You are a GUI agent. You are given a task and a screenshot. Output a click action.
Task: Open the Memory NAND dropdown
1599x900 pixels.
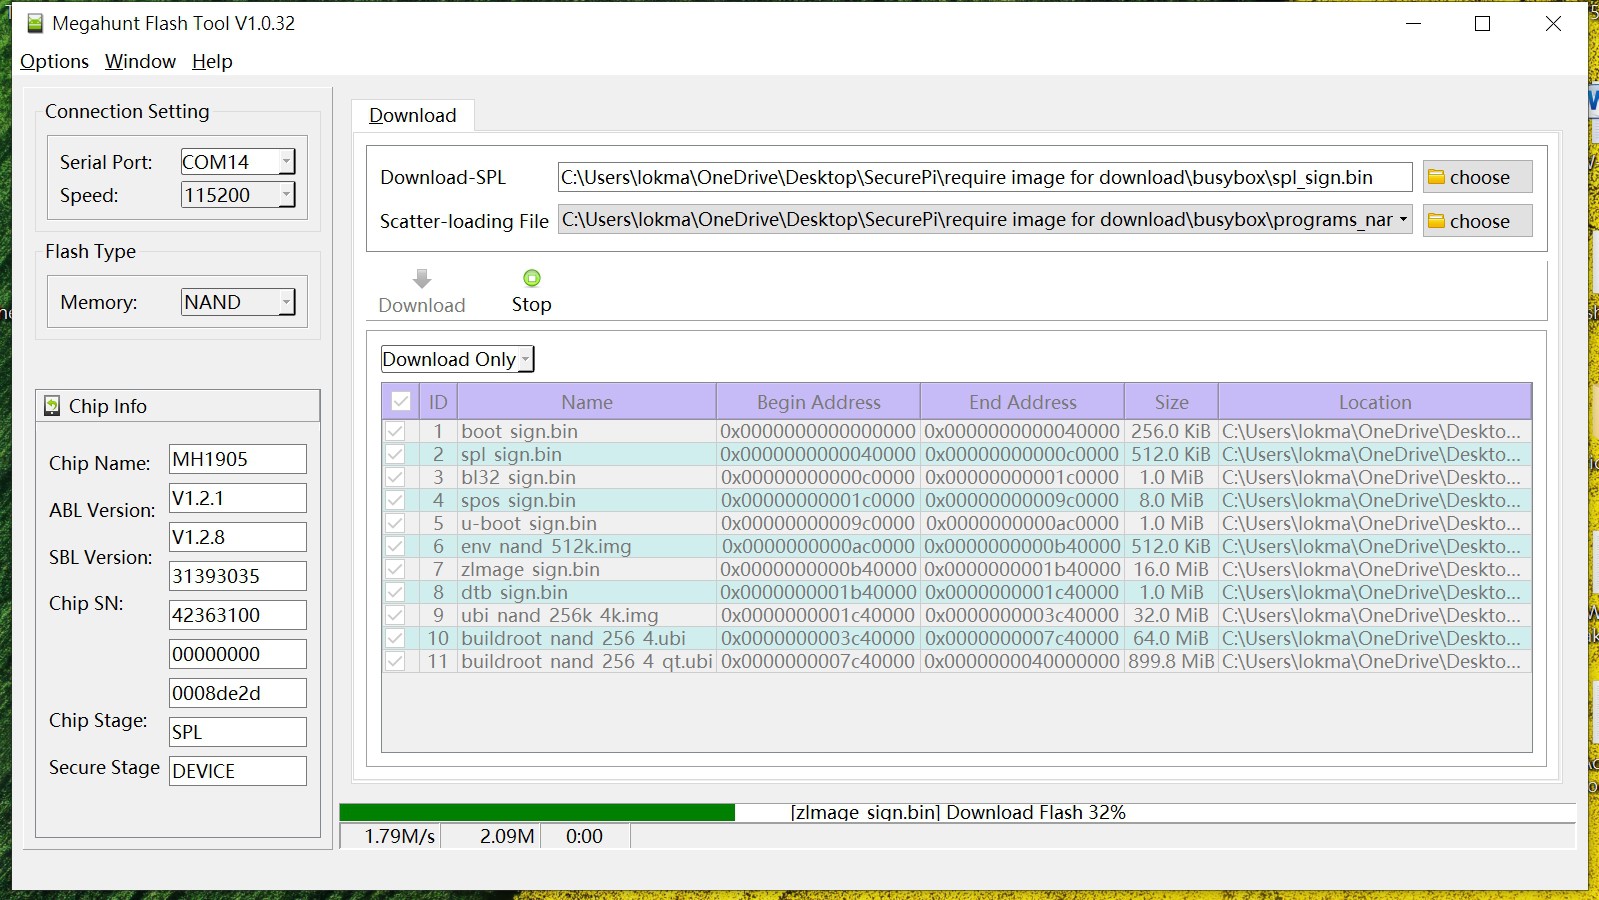(286, 302)
